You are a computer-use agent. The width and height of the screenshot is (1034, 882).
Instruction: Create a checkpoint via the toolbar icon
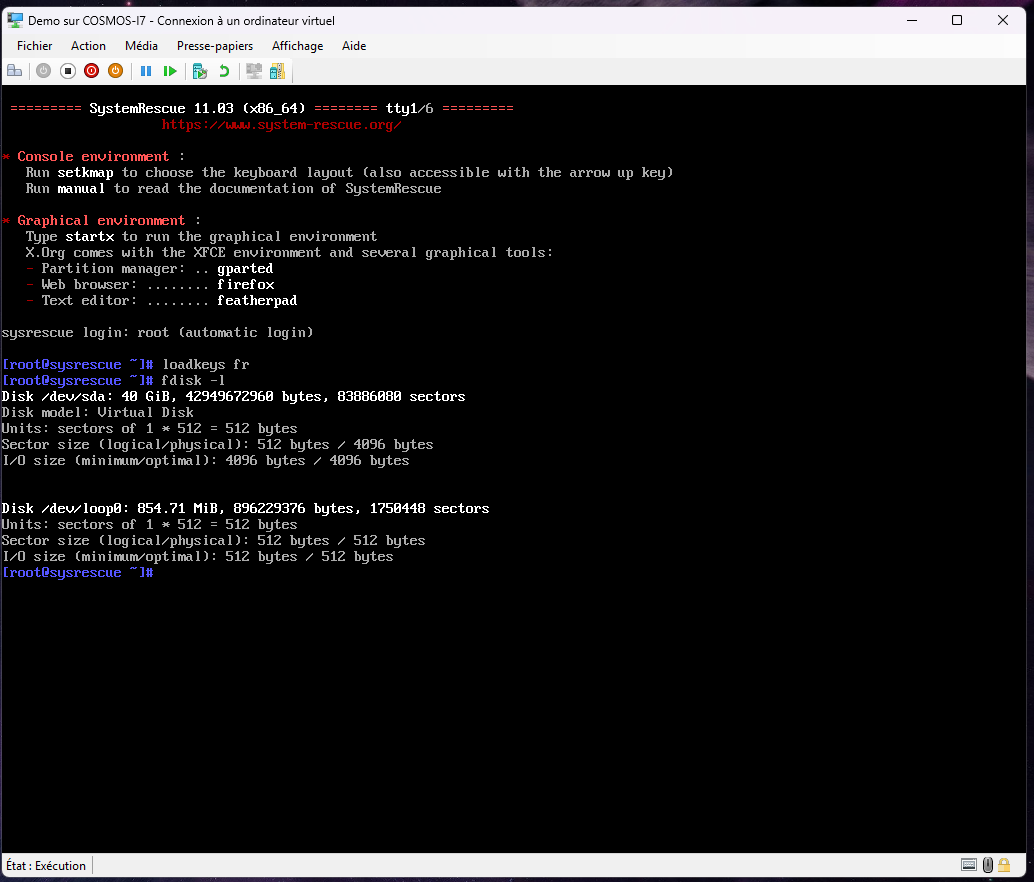(x=200, y=71)
